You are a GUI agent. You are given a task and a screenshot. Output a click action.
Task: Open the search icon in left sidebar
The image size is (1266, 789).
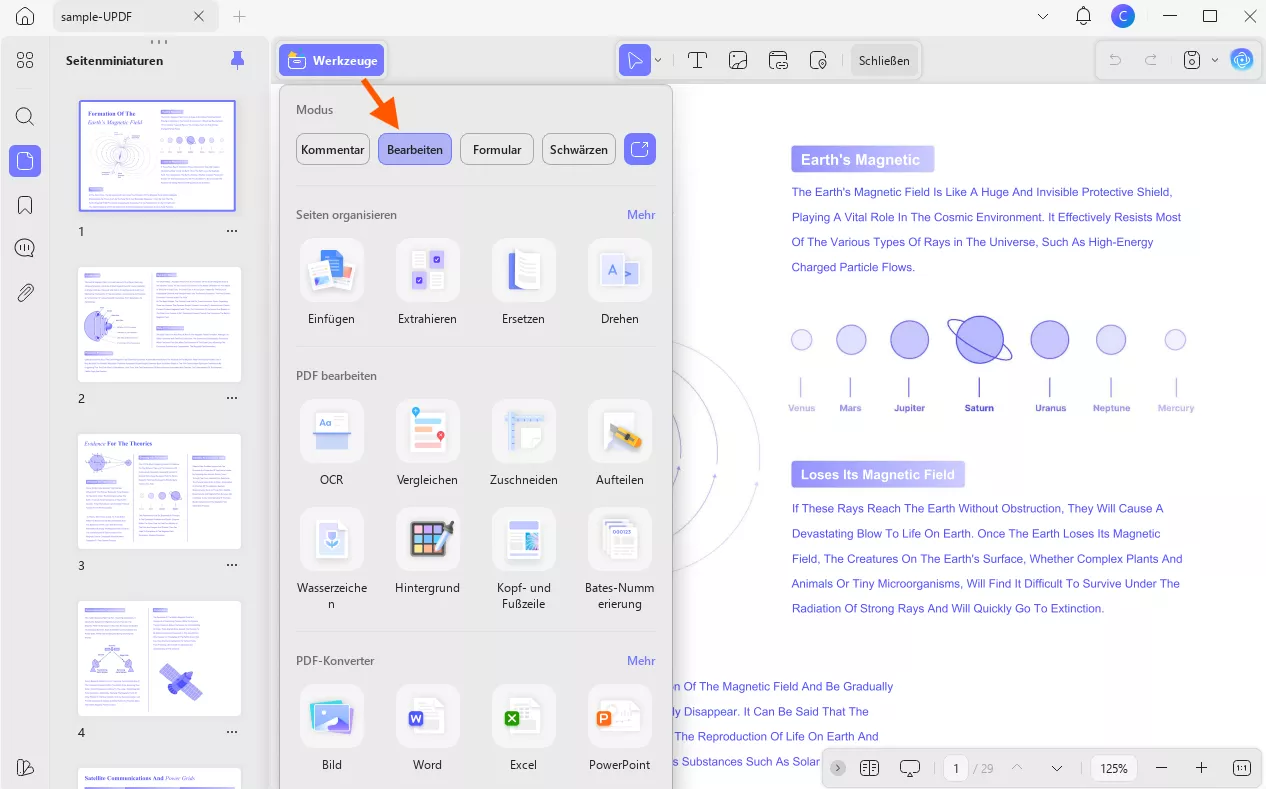click(25, 116)
